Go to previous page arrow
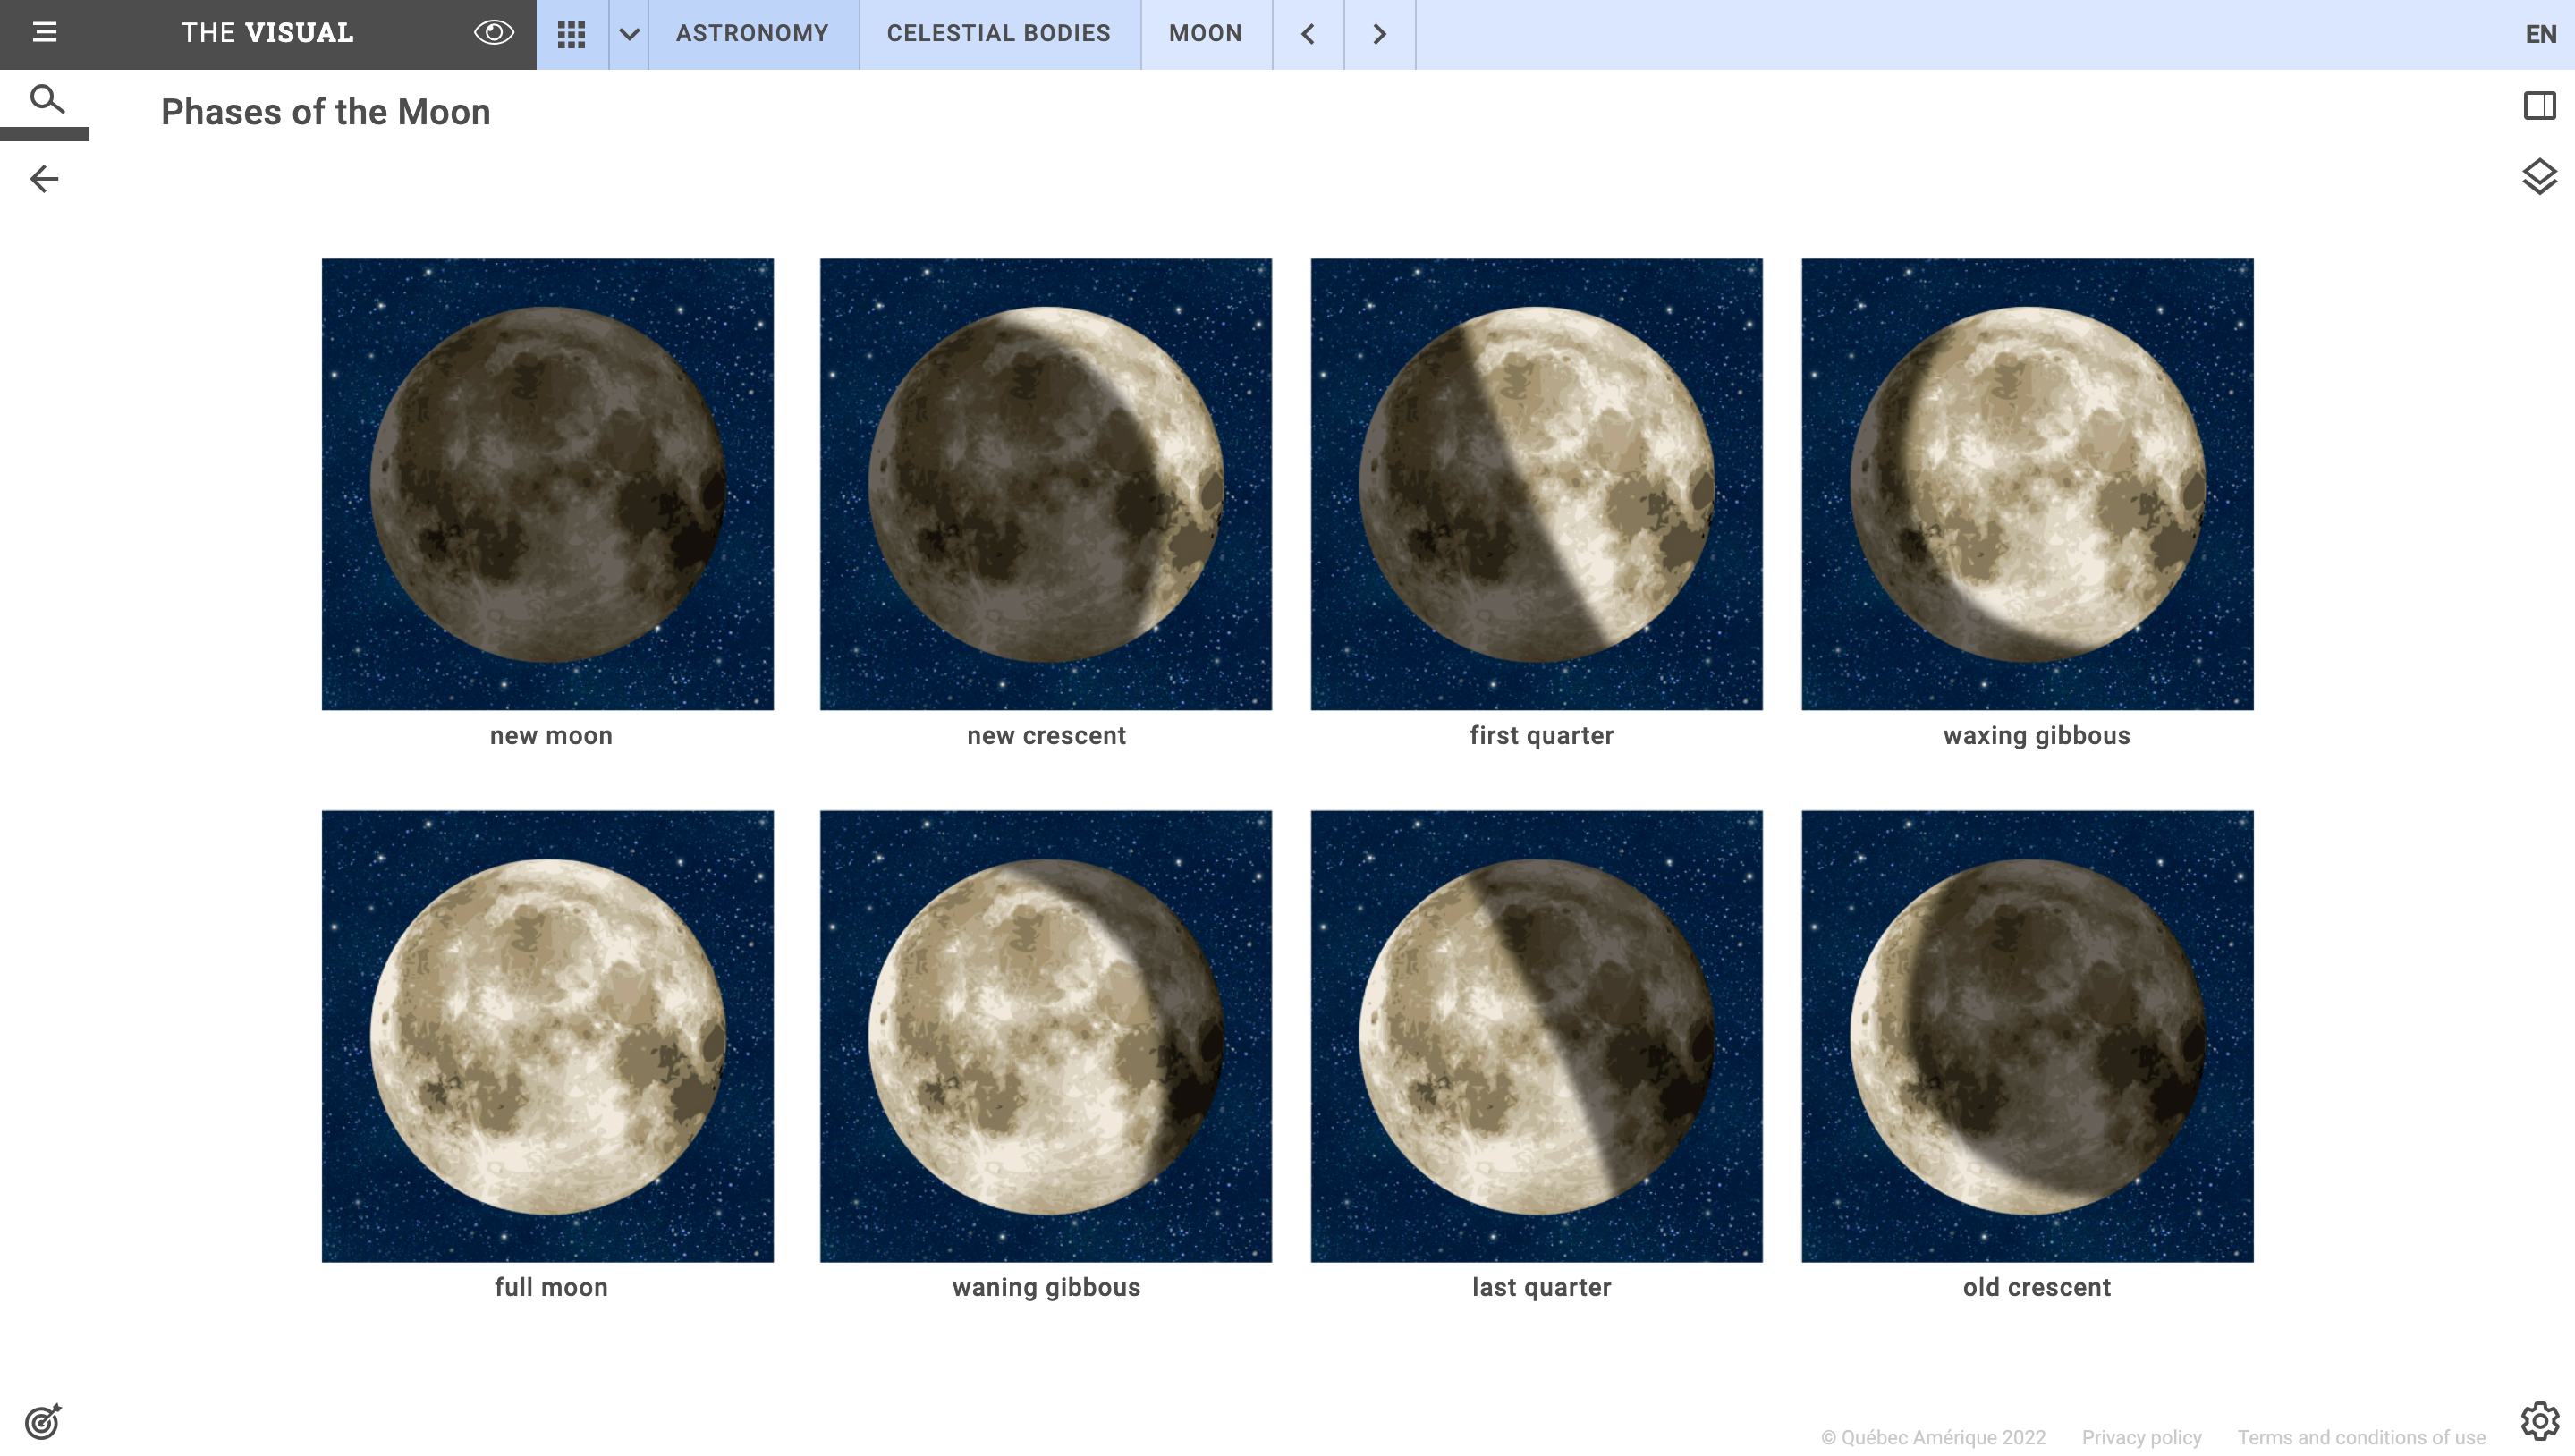 1307,35
